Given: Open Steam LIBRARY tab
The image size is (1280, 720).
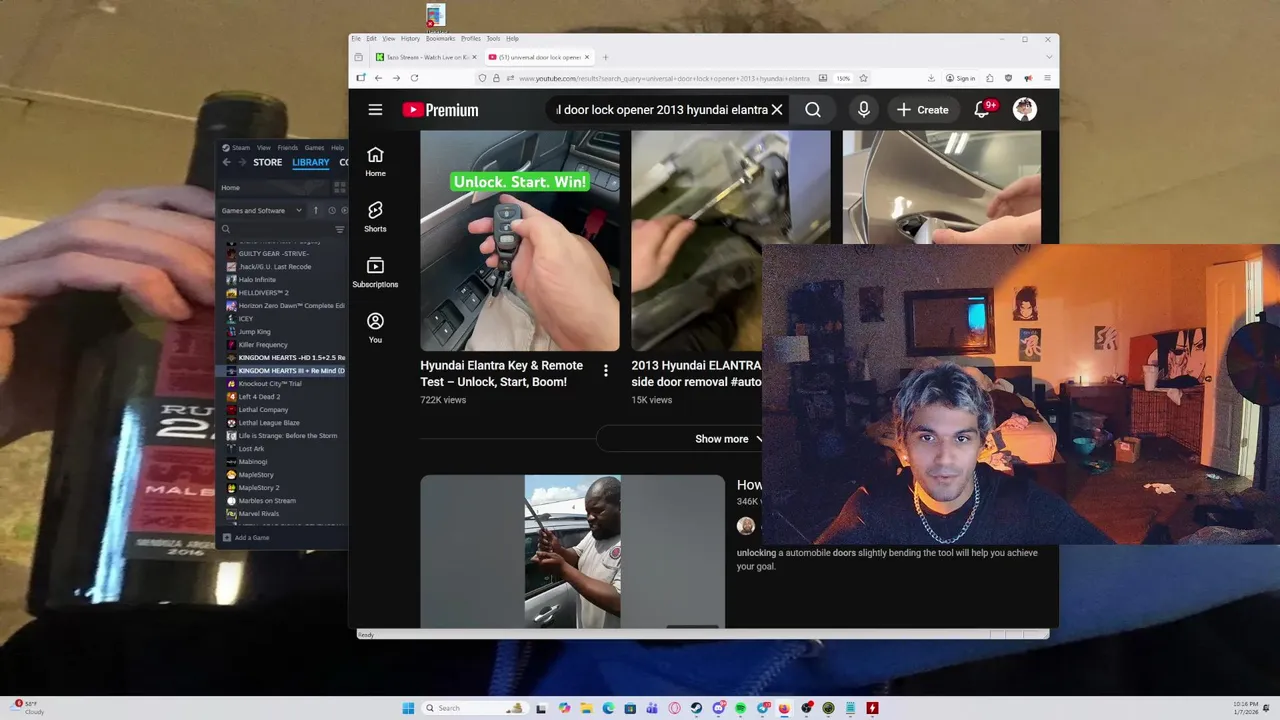Looking at the screenshot, I should point(310,162).
